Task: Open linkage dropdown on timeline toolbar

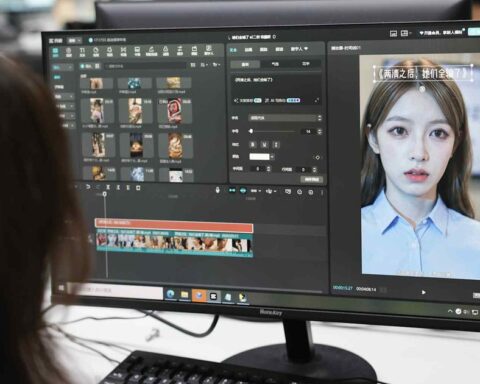Action: tap(256, 191)
